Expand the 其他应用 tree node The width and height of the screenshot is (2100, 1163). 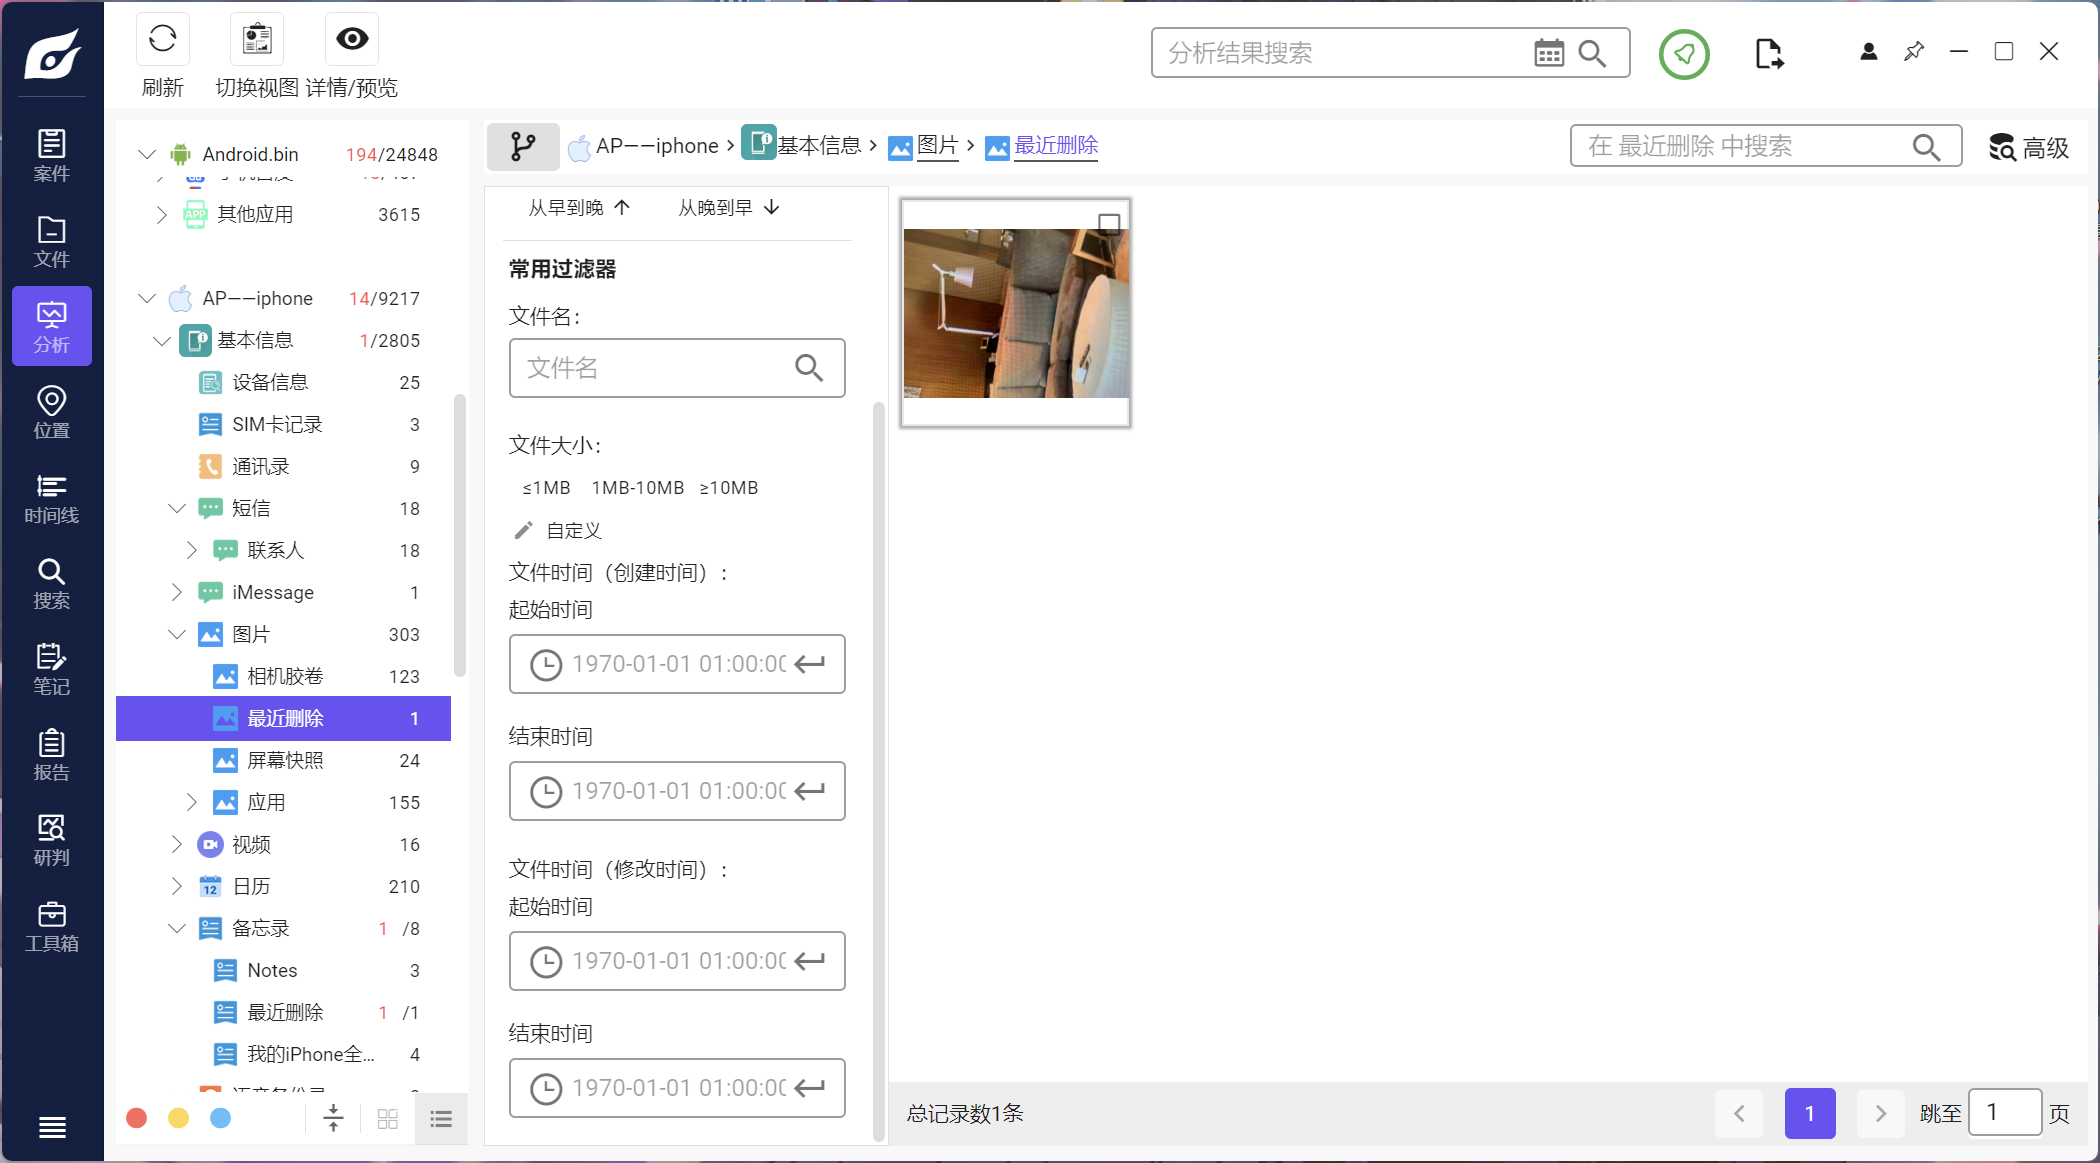(x=161, y=214)
